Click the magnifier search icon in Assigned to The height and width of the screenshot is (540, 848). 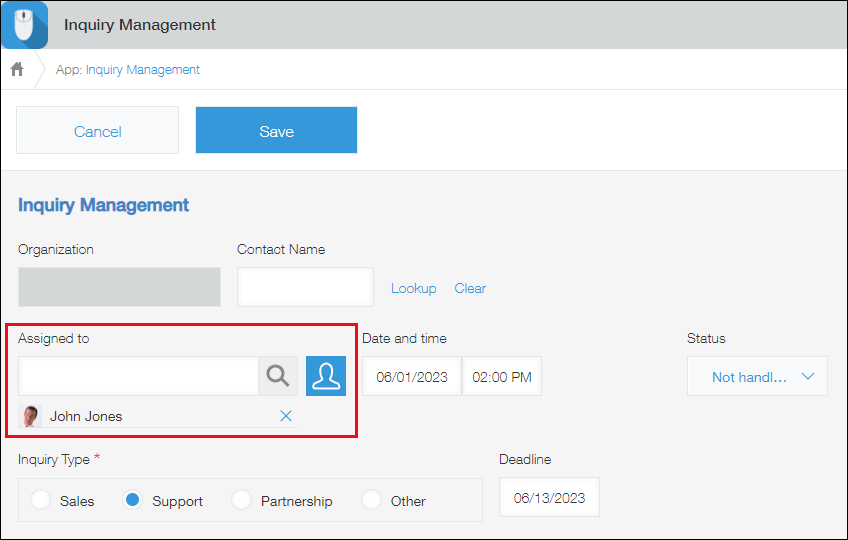[278, 376]
